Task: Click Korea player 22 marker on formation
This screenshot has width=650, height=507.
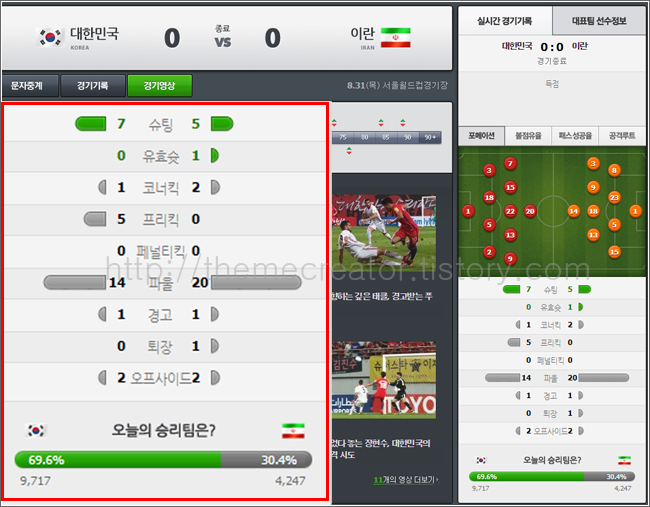Action: (510, 211)
